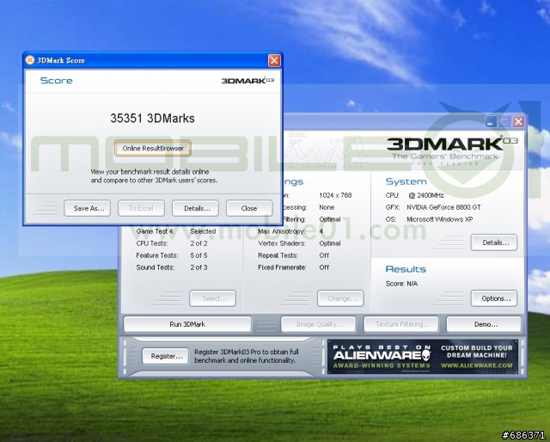Open System Details... button
This screenshot has width=550, height=442.
[494, 242]
